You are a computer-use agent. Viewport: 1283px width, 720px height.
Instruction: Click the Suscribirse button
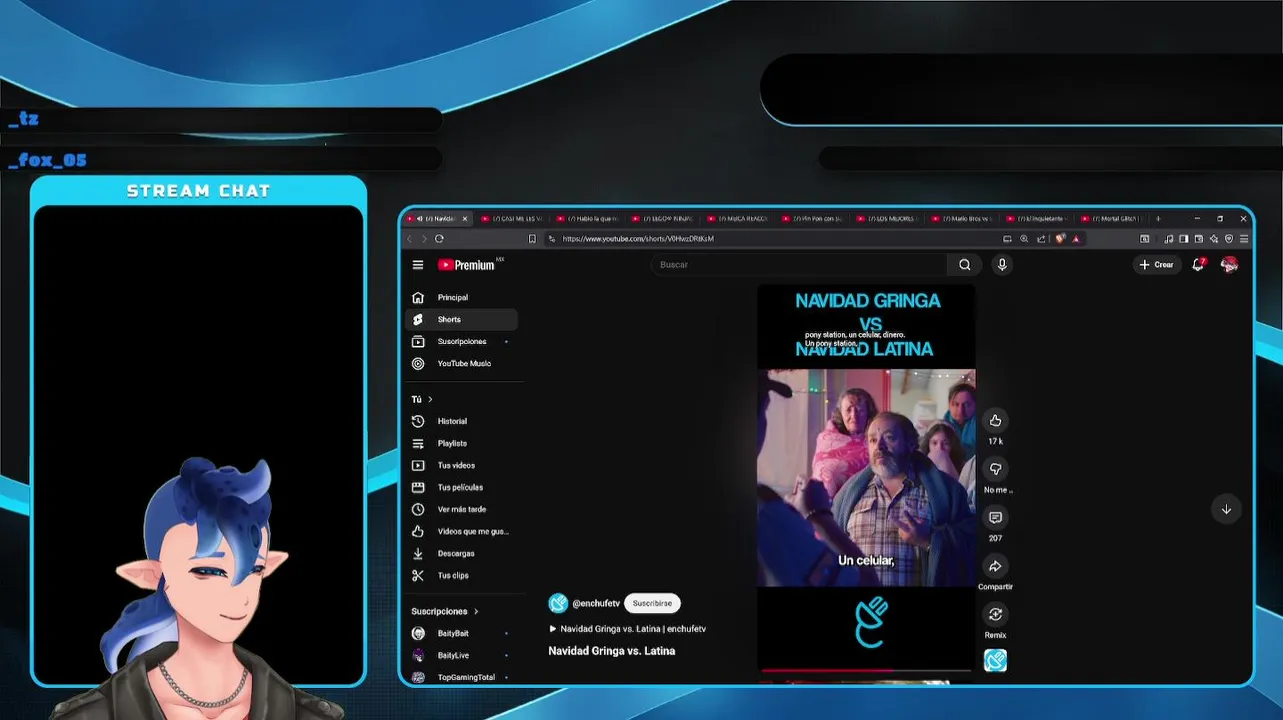[652, 603]
